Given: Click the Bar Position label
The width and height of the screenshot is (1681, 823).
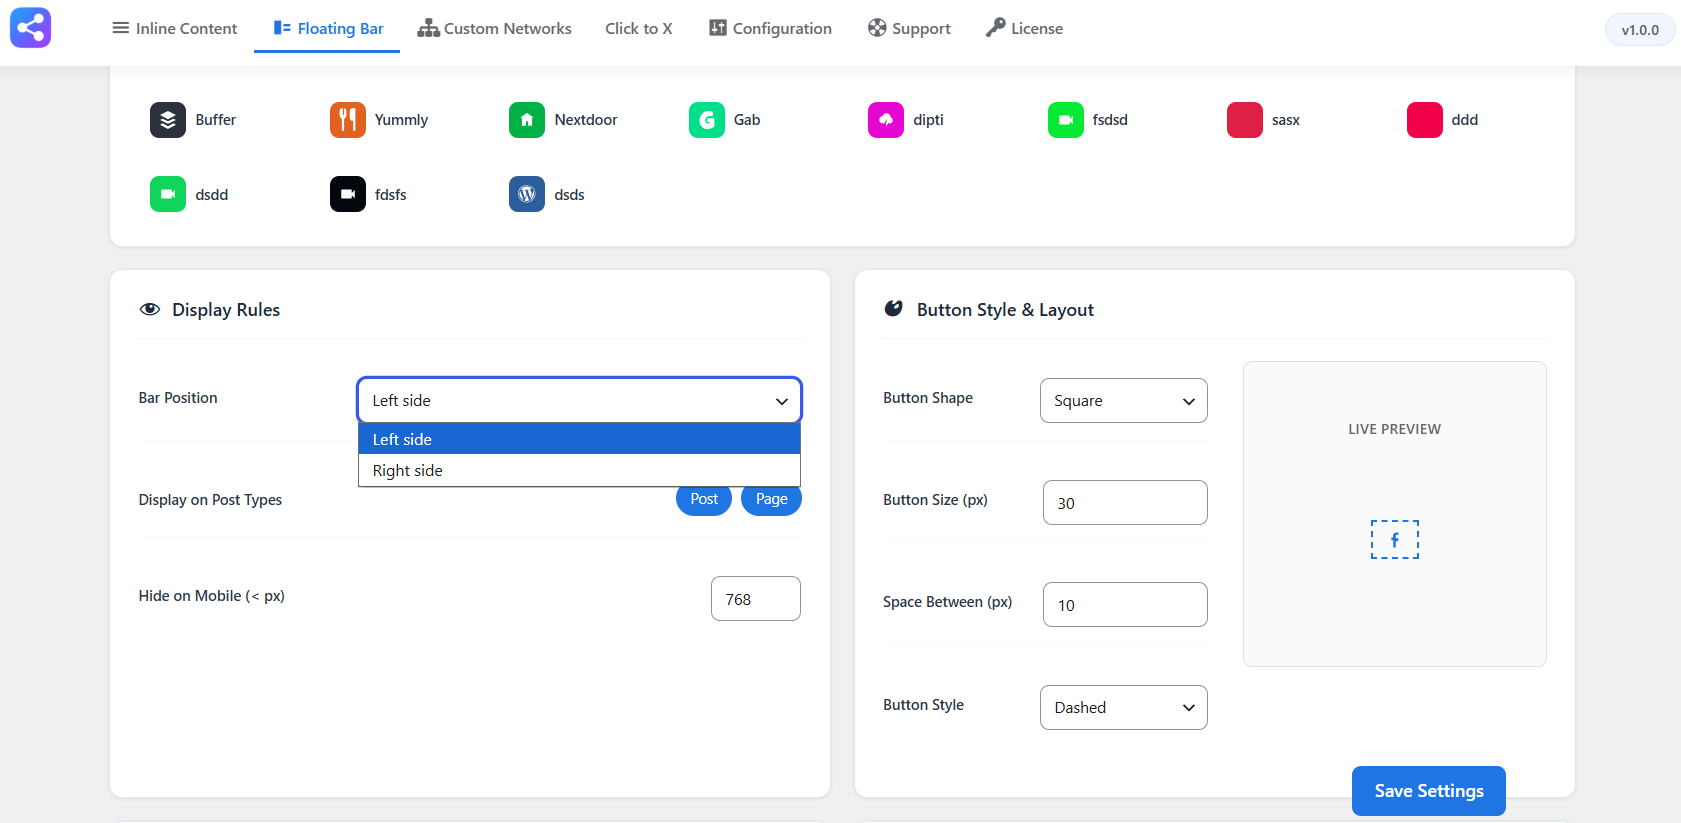Looking at the screenshot, I should [178, 398].
